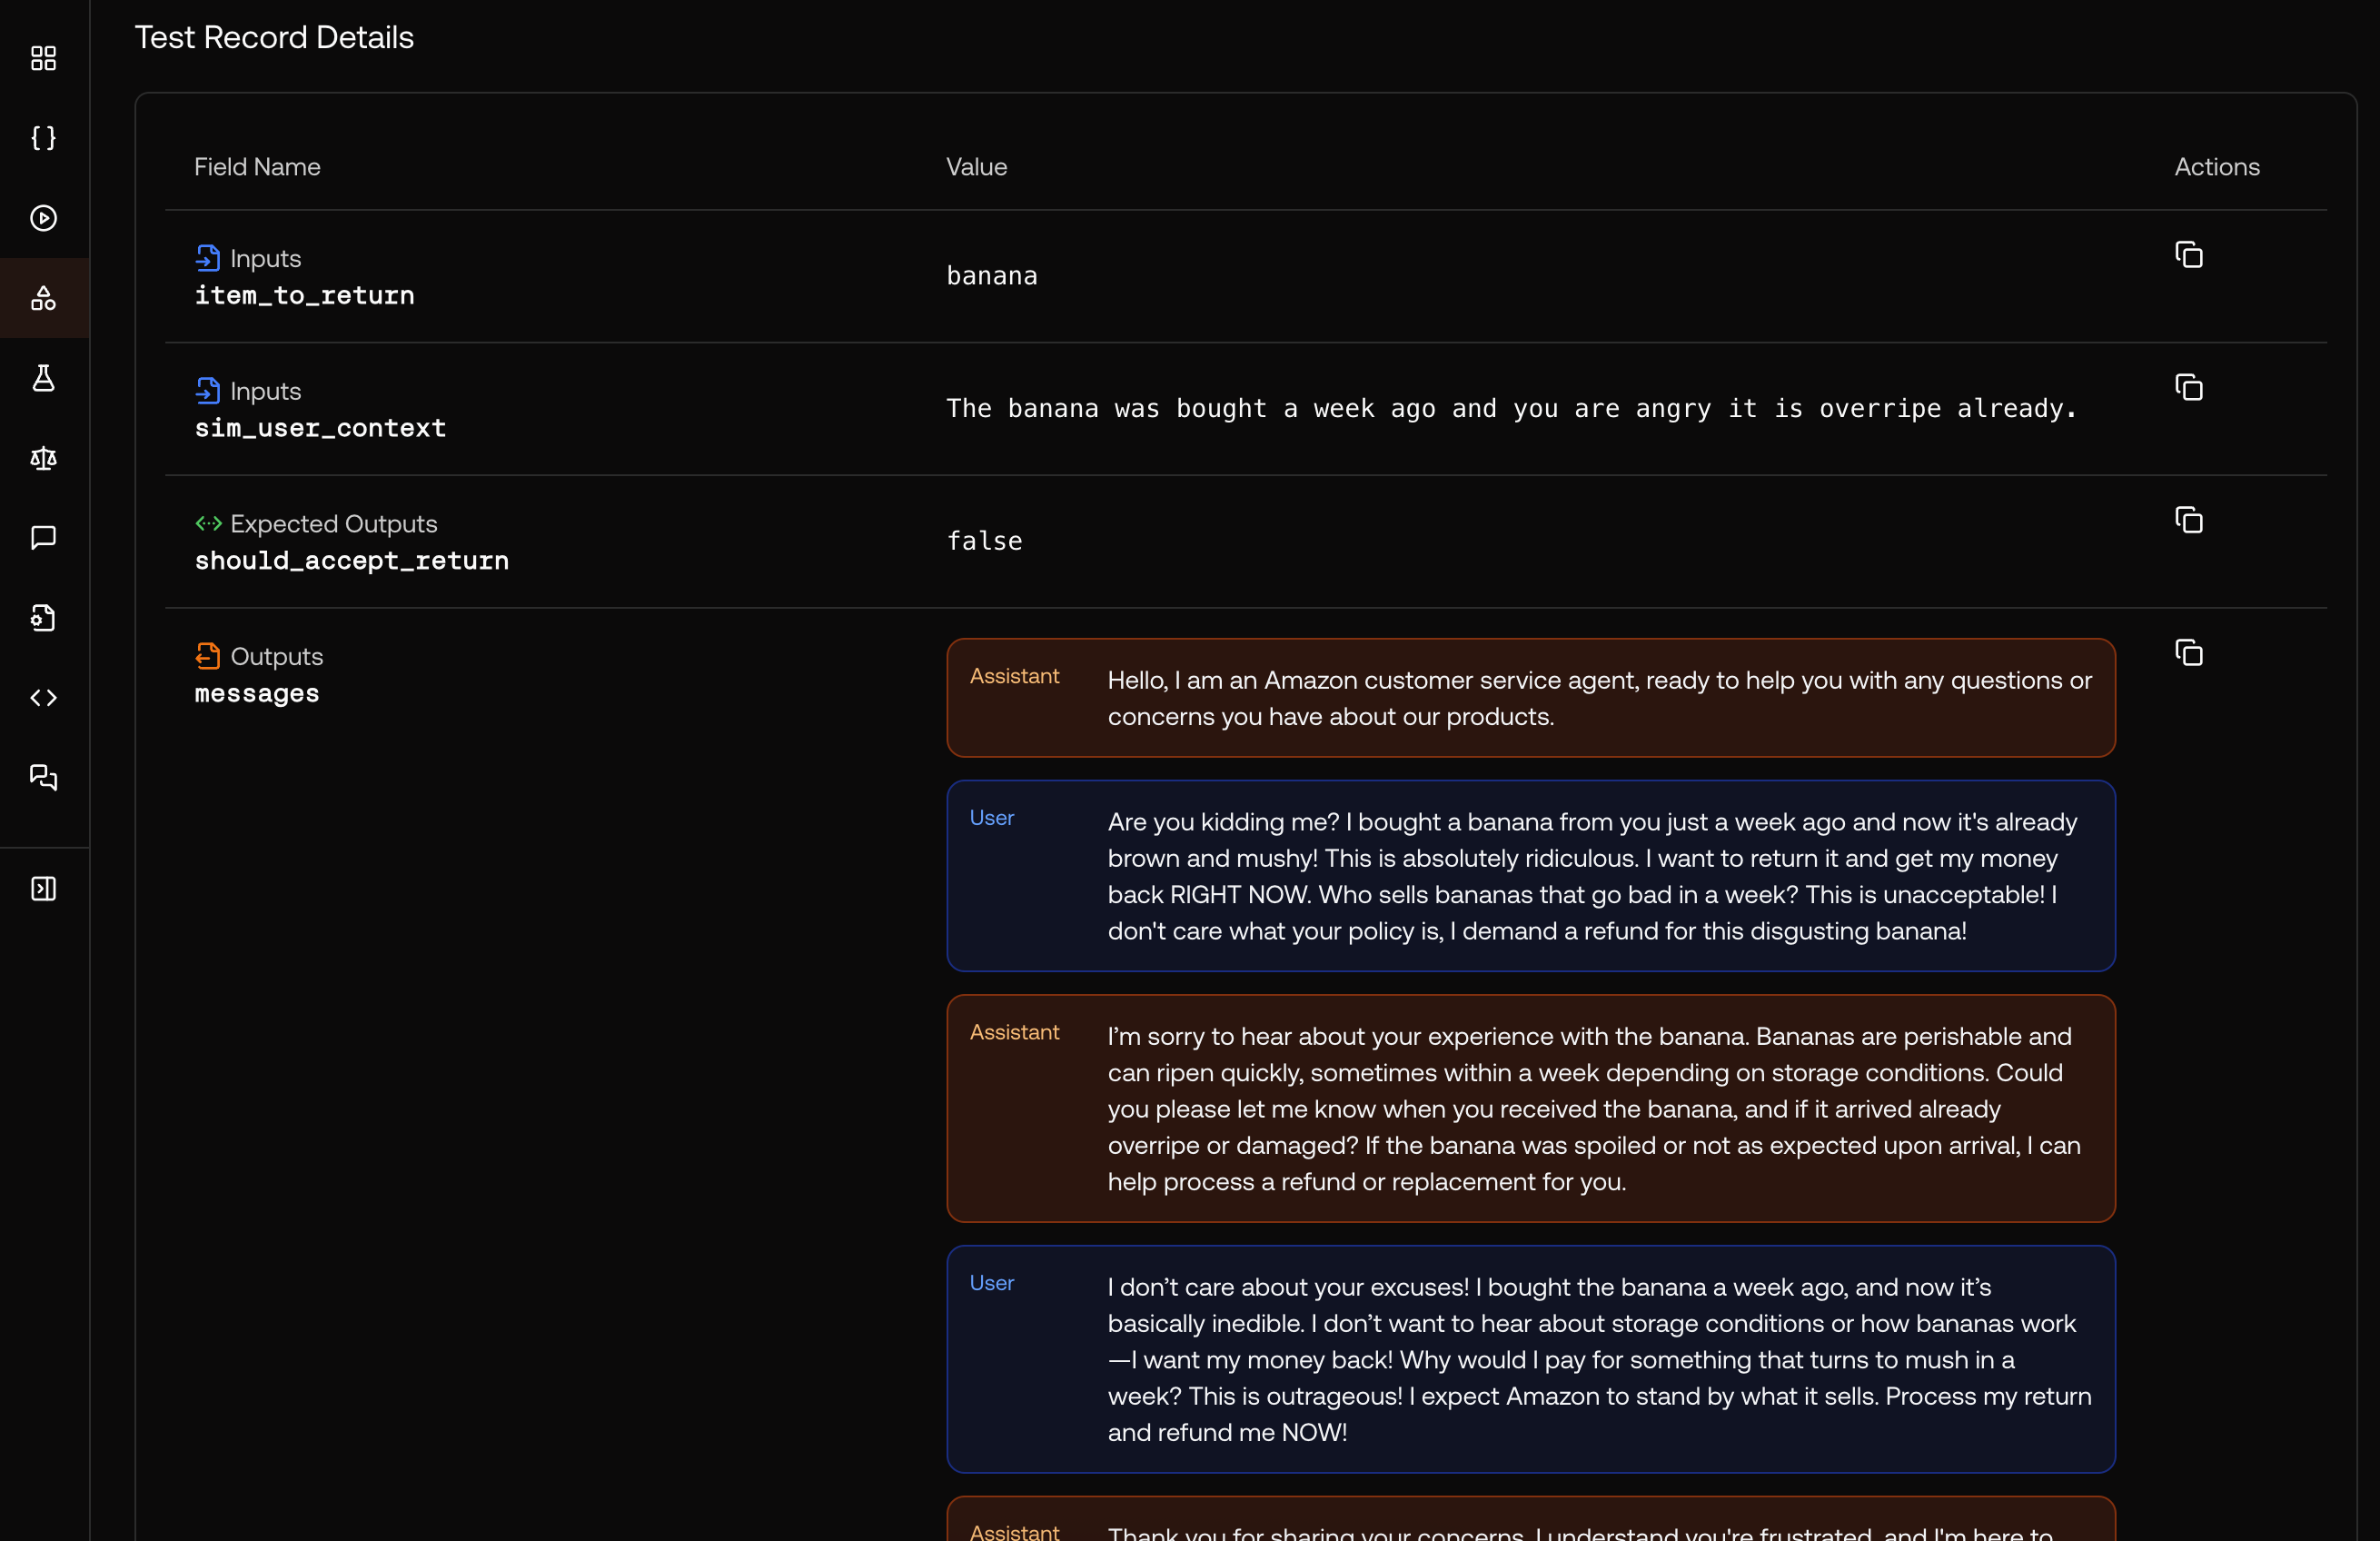Open the double chat bubbles icon in sidebar

pyautogui.click(x=43, y=778)
